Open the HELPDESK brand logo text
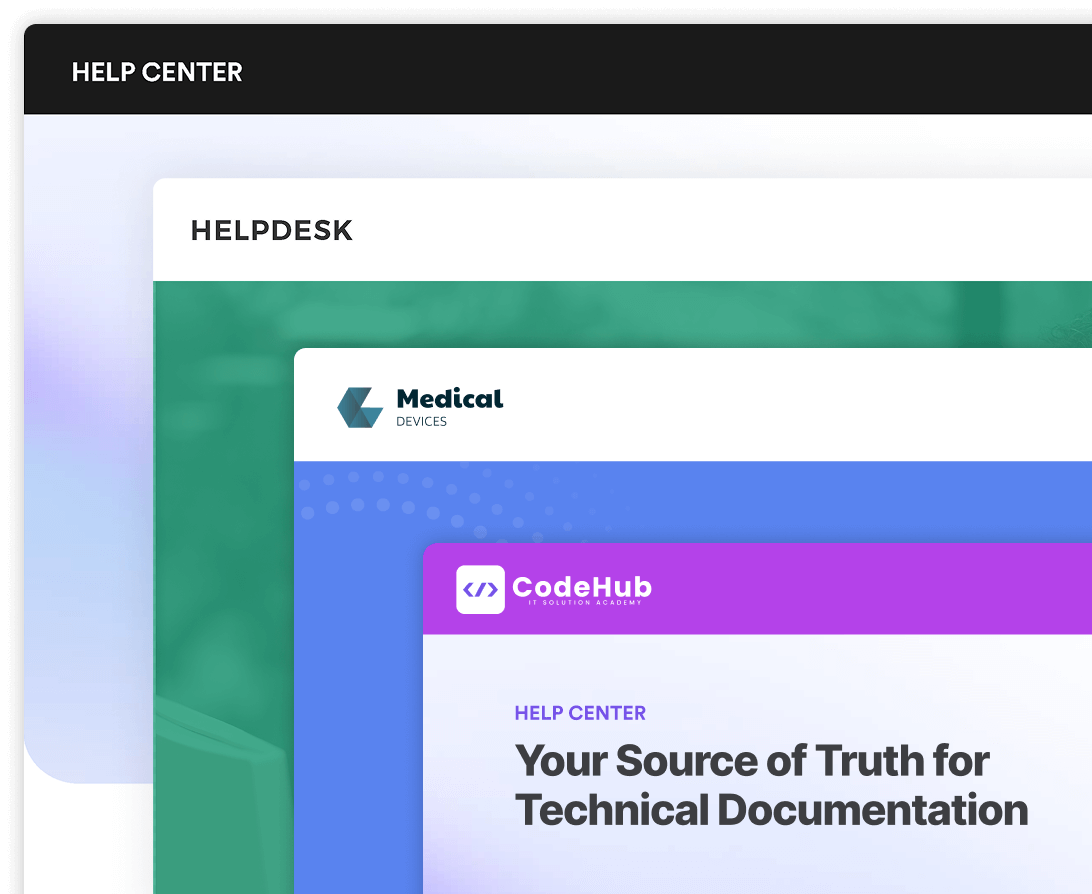1092x894 pixels. click(x=271, y=230)
